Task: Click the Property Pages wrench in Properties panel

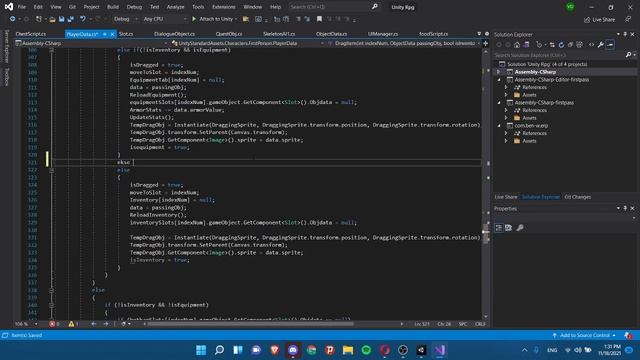Action: (x=520, y=228)
